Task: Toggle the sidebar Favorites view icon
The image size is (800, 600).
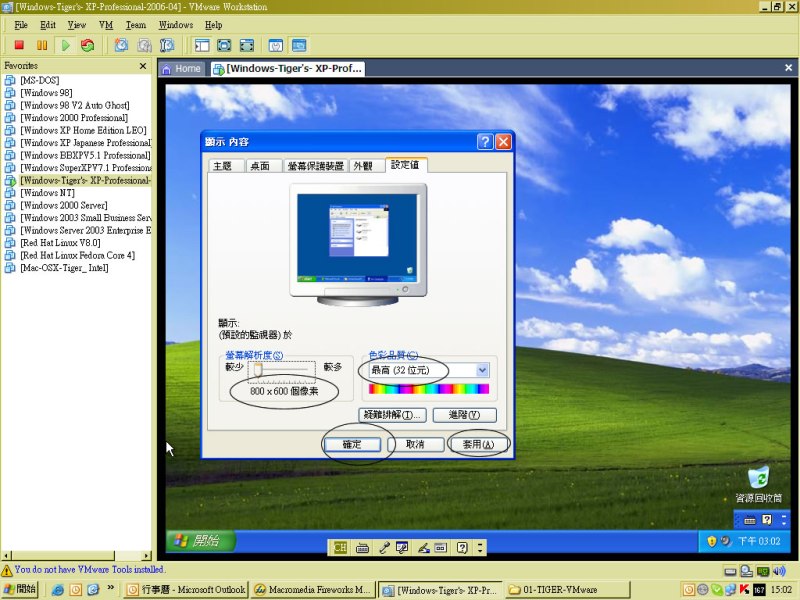Action: point(202,45)
